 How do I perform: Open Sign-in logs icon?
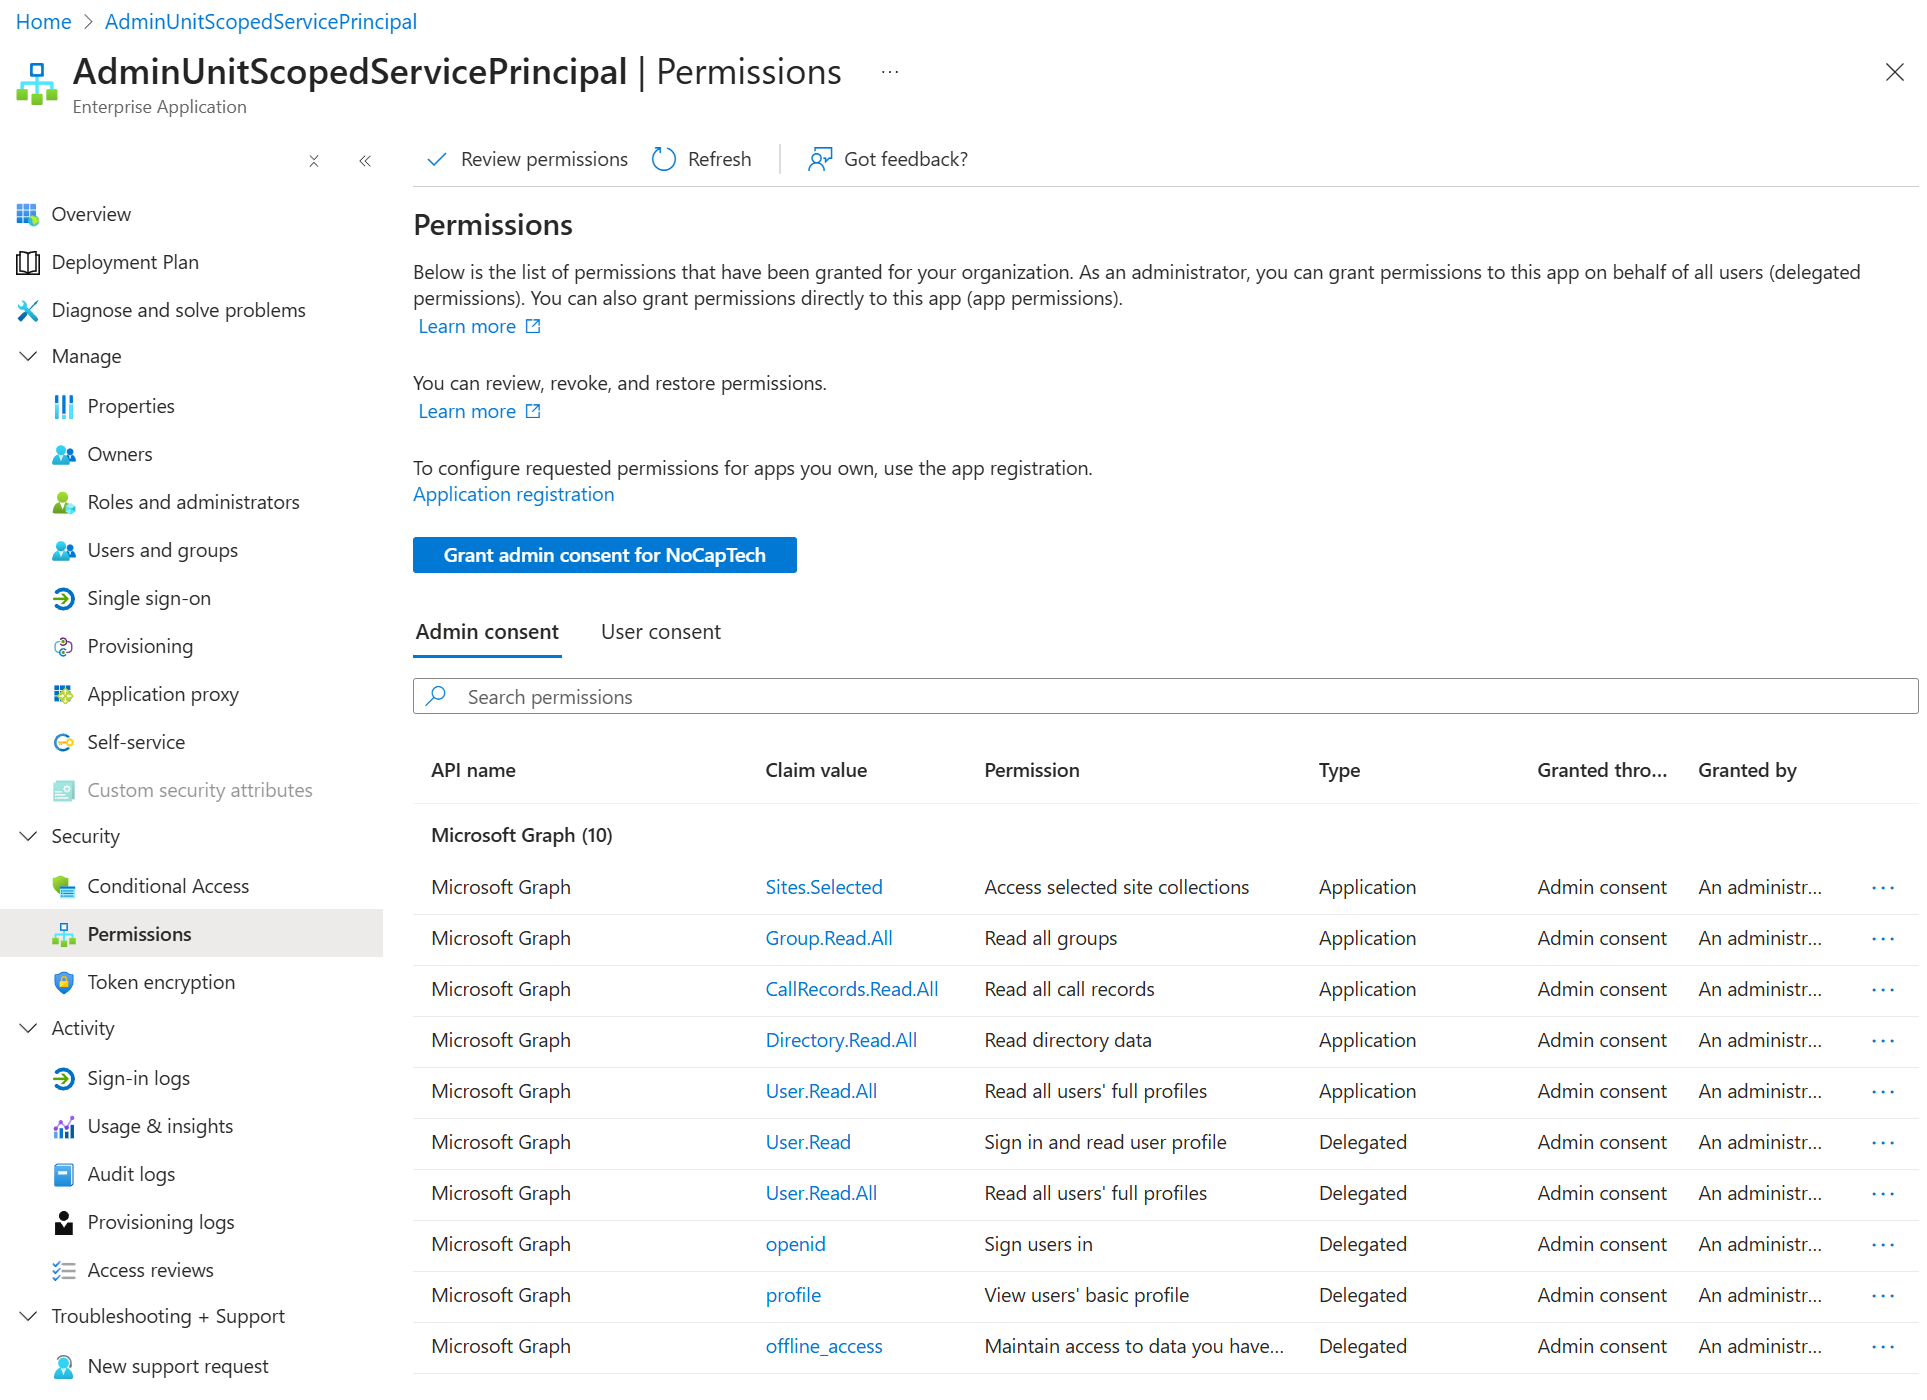[64, 1078]
